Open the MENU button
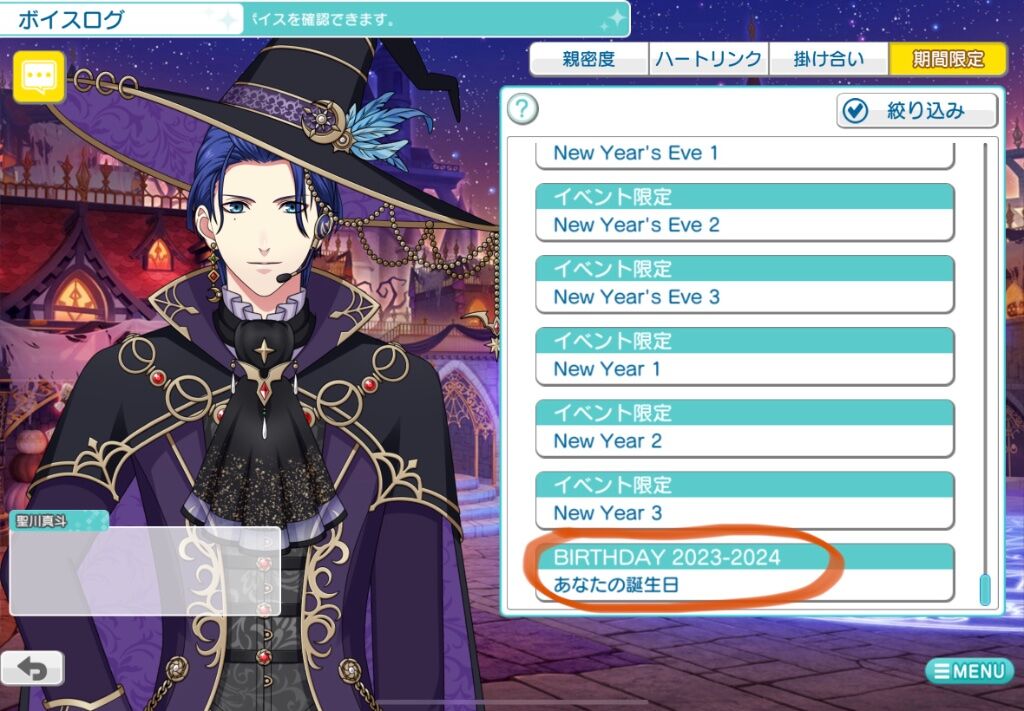The image size is (1024, 711). coord(969,671)
